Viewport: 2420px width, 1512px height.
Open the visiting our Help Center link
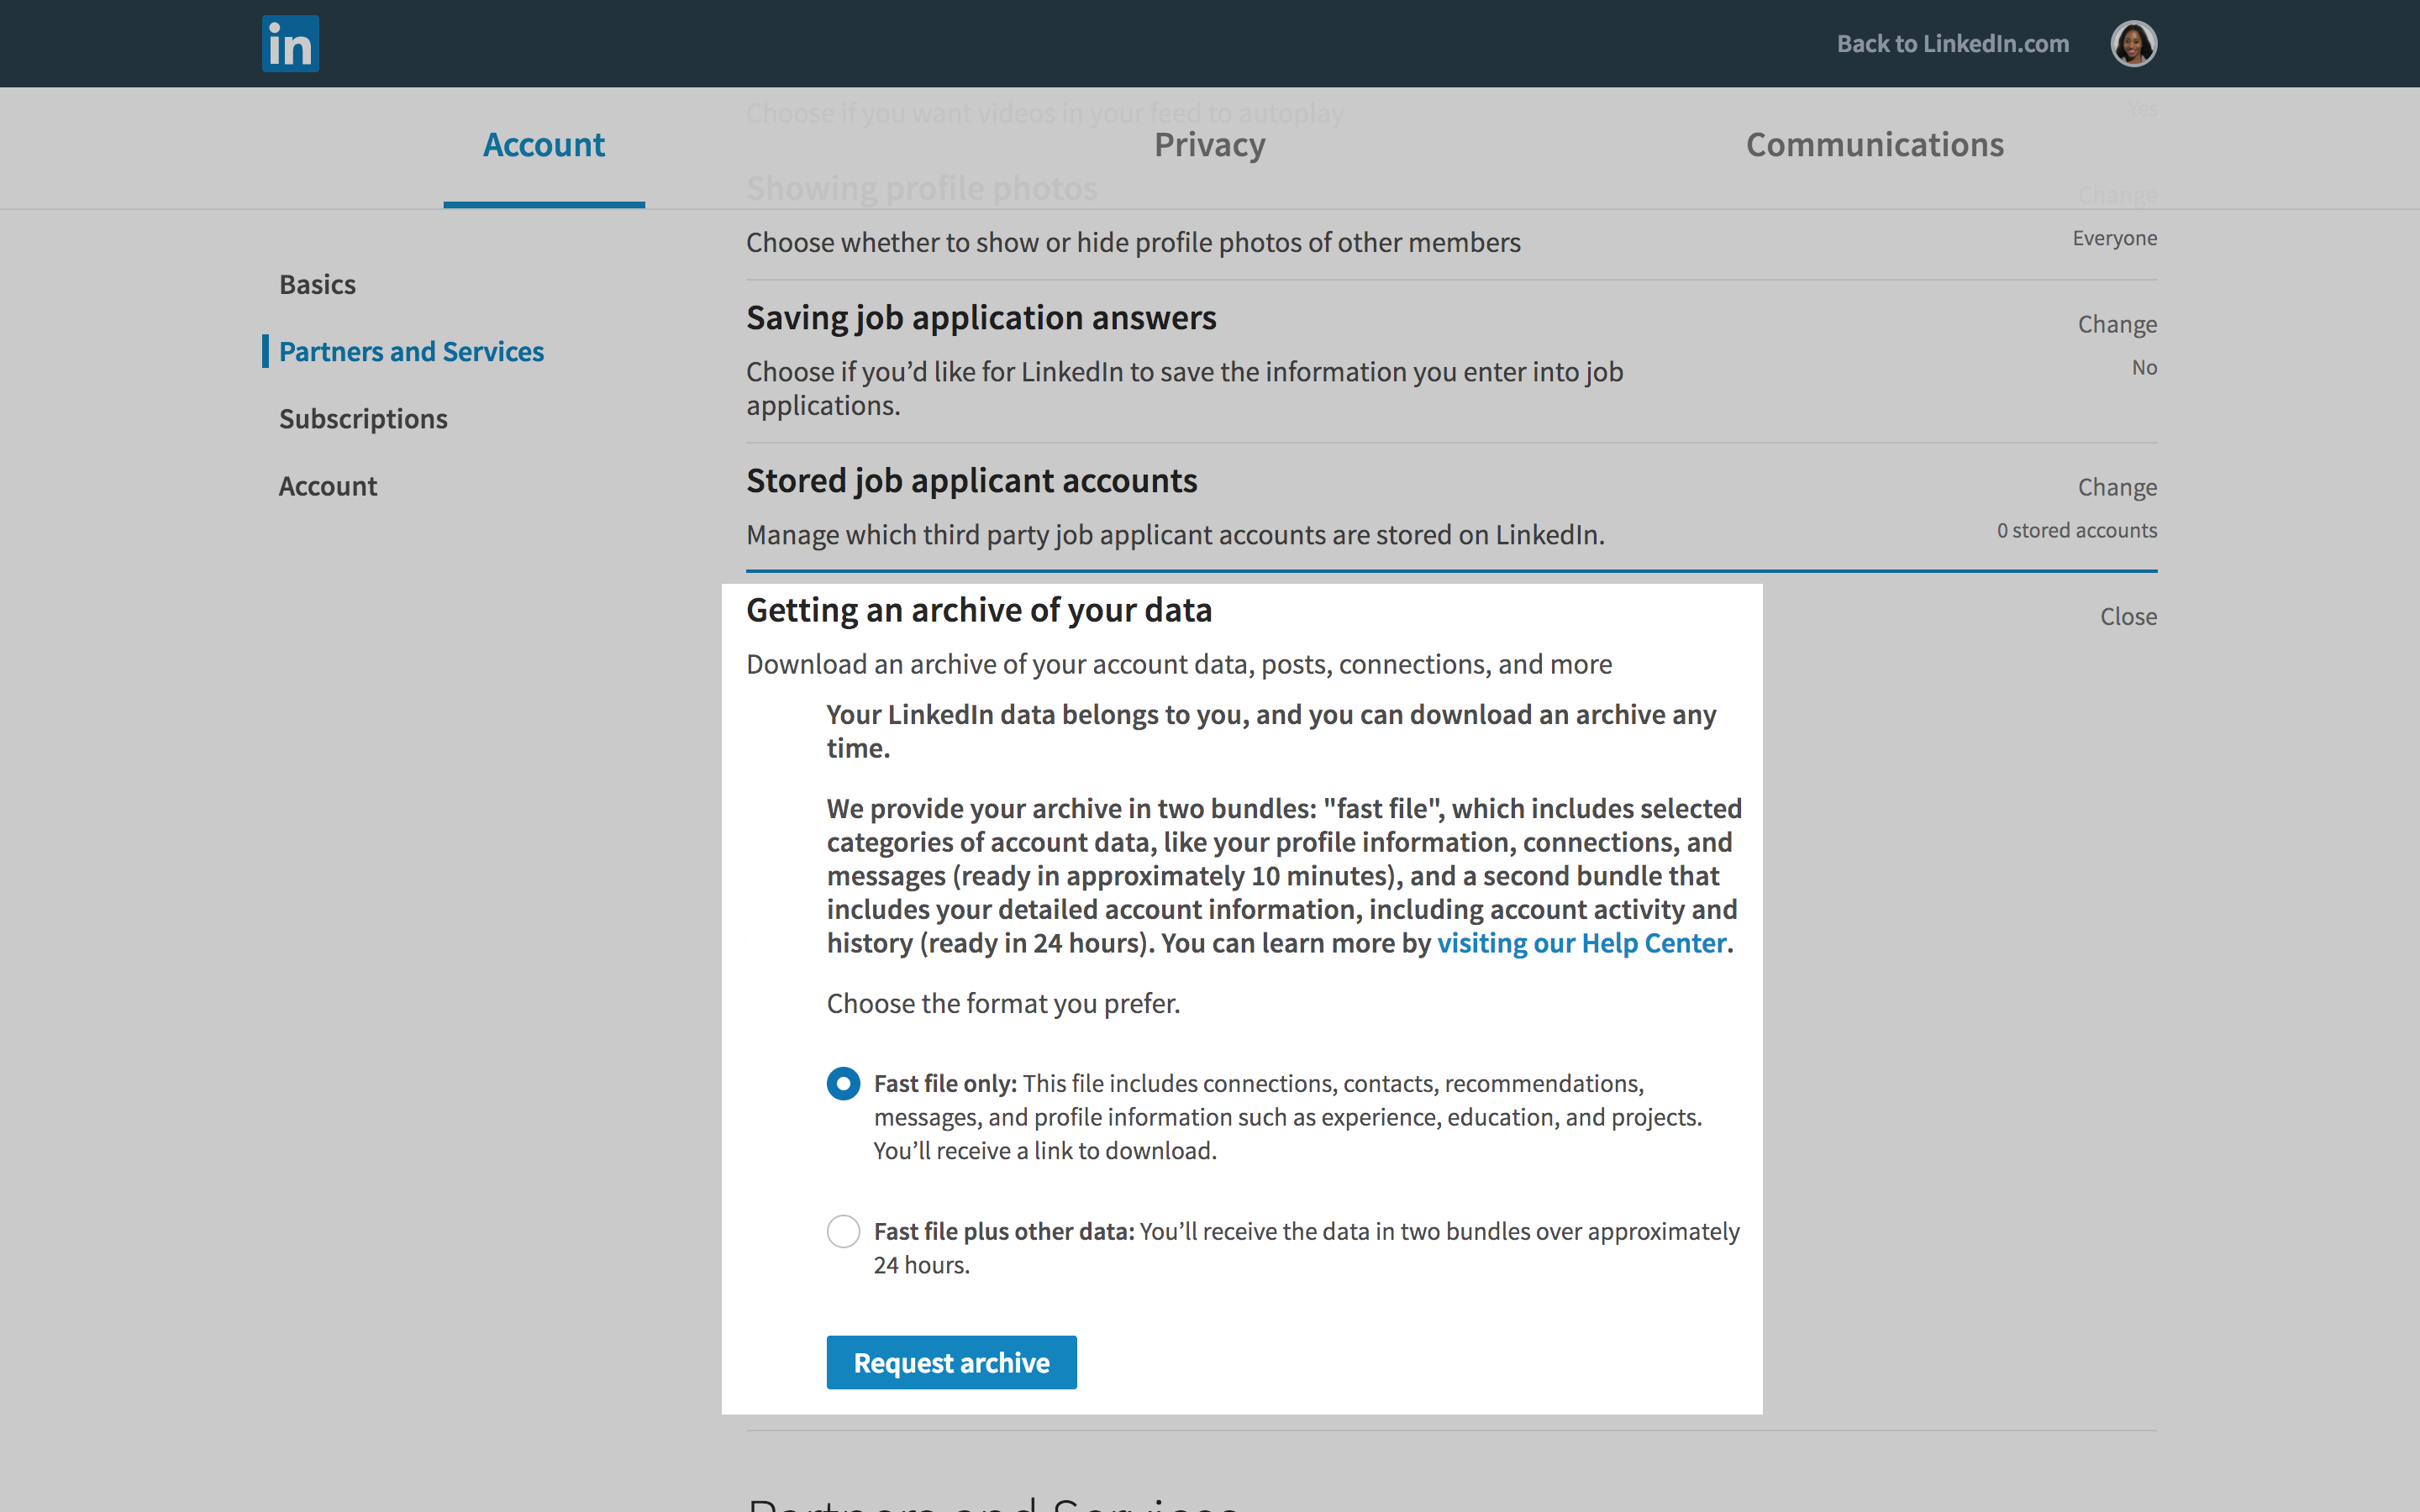[1582, 943]
